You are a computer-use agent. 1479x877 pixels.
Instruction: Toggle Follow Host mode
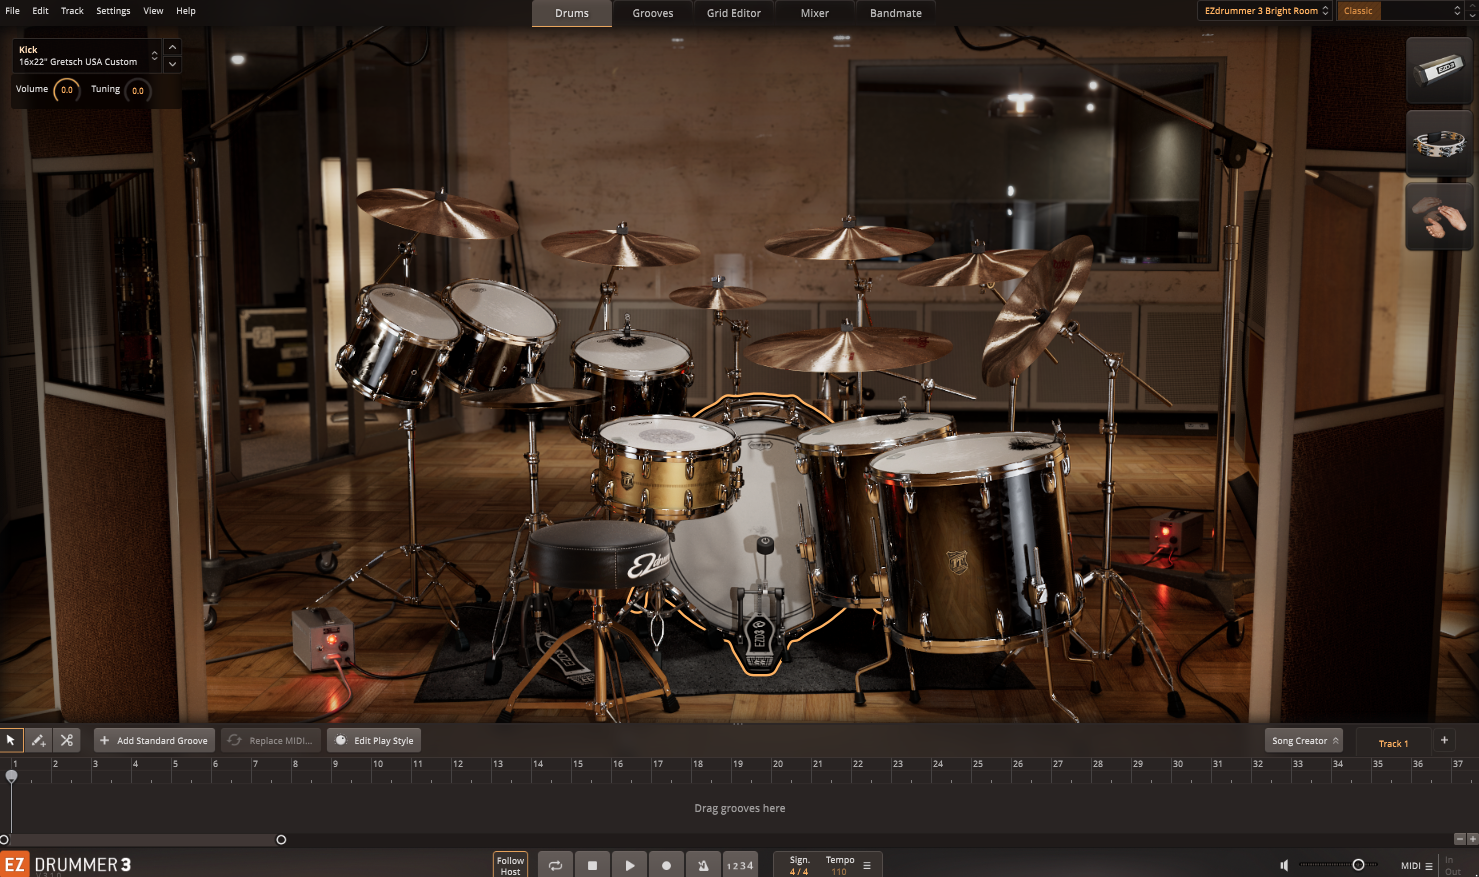510,865
